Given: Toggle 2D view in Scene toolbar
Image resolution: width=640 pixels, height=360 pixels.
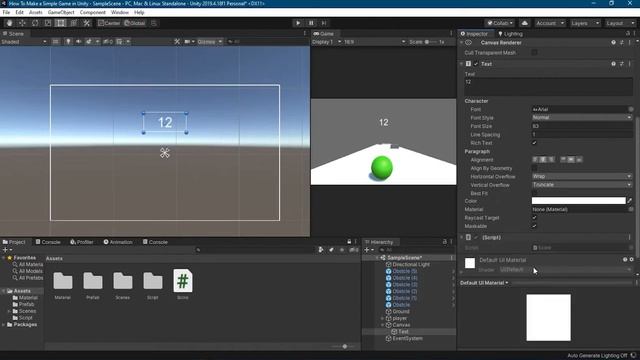Looking at the screenshot, I should point(56,41).
